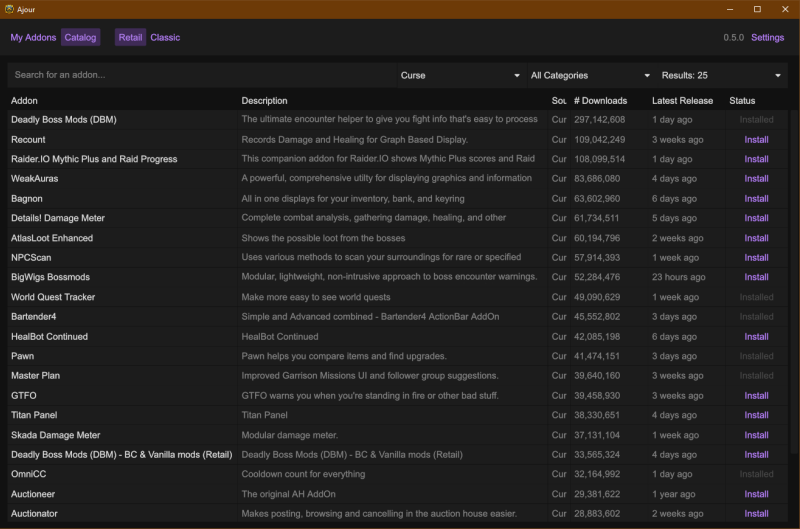Install the Recount addon

[756, 139]
